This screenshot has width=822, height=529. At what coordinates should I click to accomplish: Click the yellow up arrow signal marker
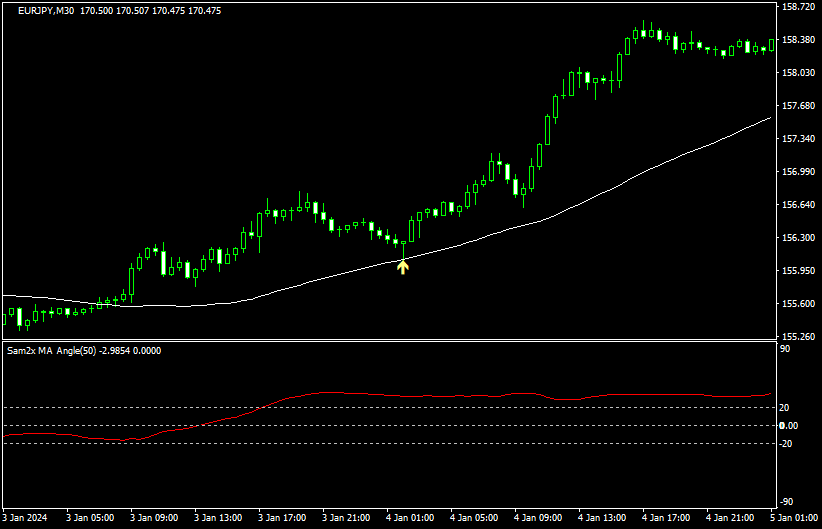pos(403,266)
